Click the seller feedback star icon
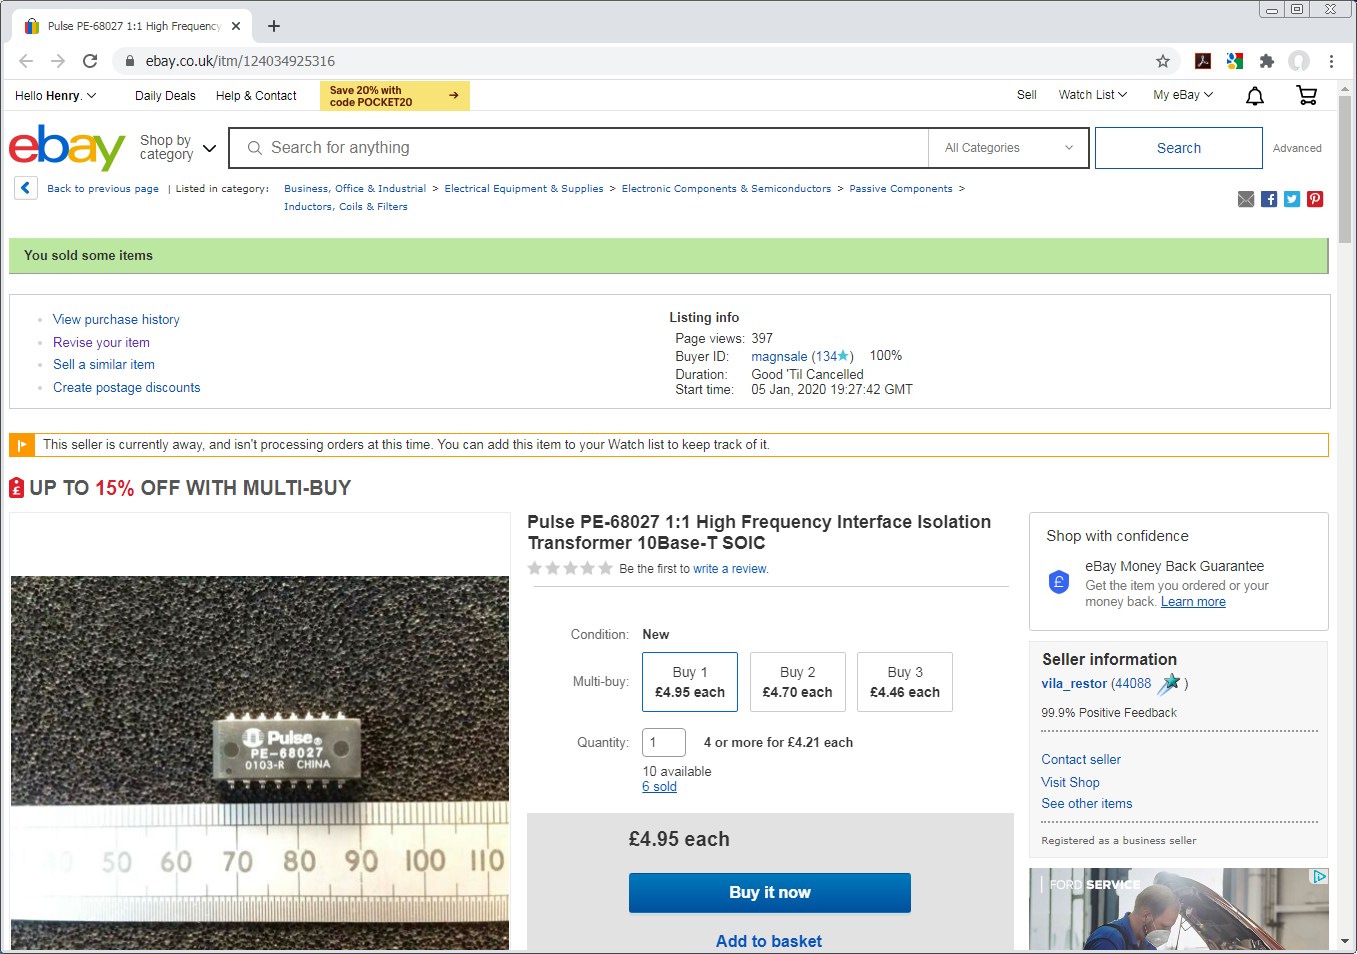Viewport: 1357px width, 954px height. point(1169,684)
